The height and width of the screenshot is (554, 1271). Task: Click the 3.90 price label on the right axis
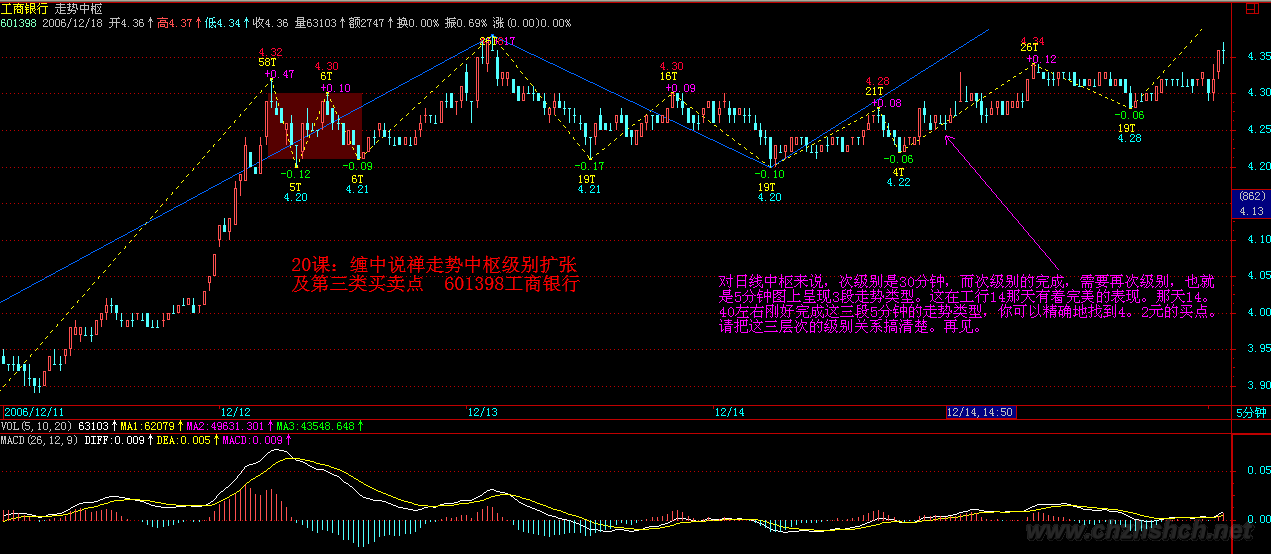point(1257,386)
